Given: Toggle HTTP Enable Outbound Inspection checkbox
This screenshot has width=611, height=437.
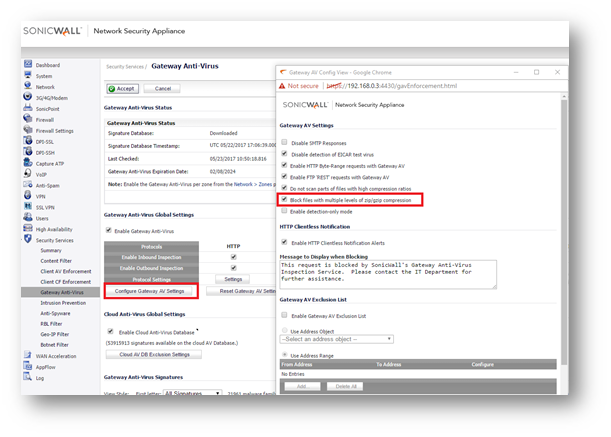Looking at the screenshot, I should [233, 268].
